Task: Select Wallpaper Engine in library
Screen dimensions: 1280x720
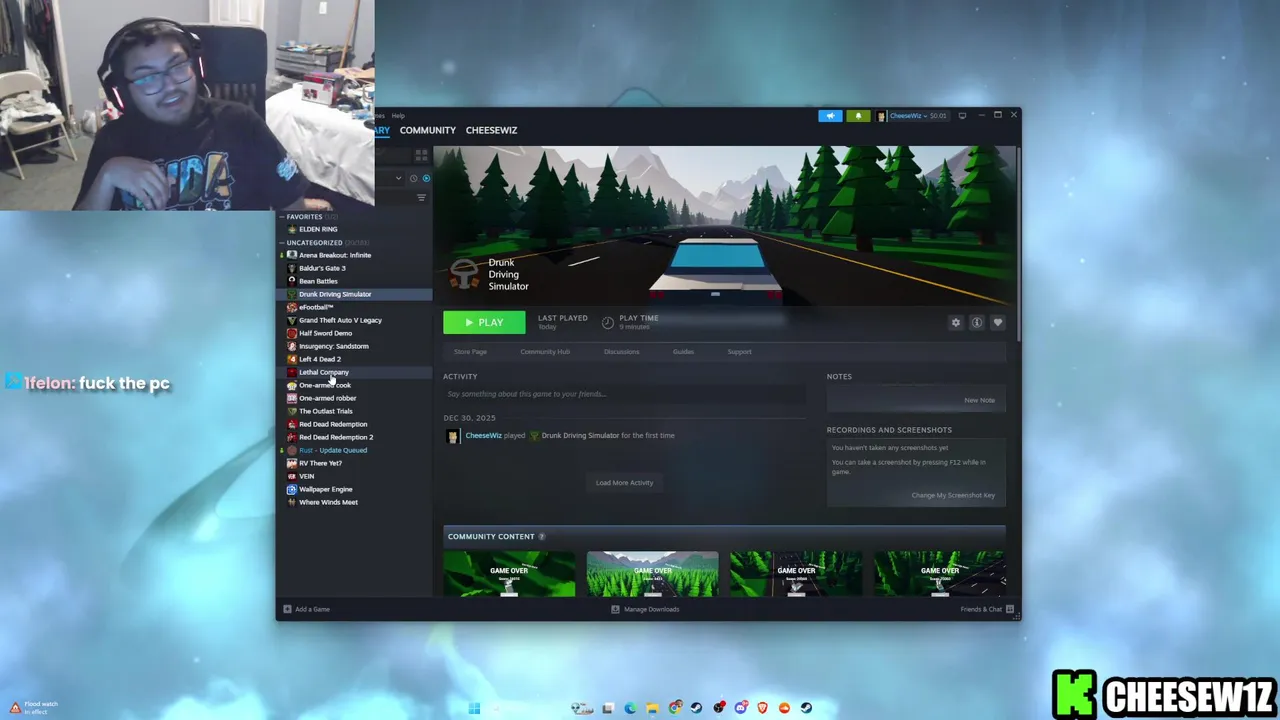Action: tap(354, 489)
